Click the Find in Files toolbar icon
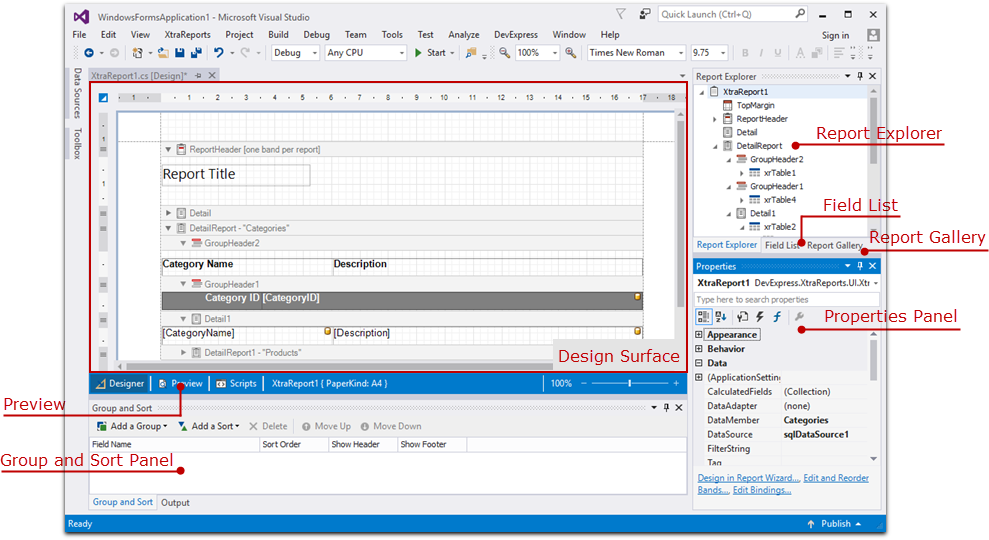This screenshot has height=540, width=989. click(471, 53)
